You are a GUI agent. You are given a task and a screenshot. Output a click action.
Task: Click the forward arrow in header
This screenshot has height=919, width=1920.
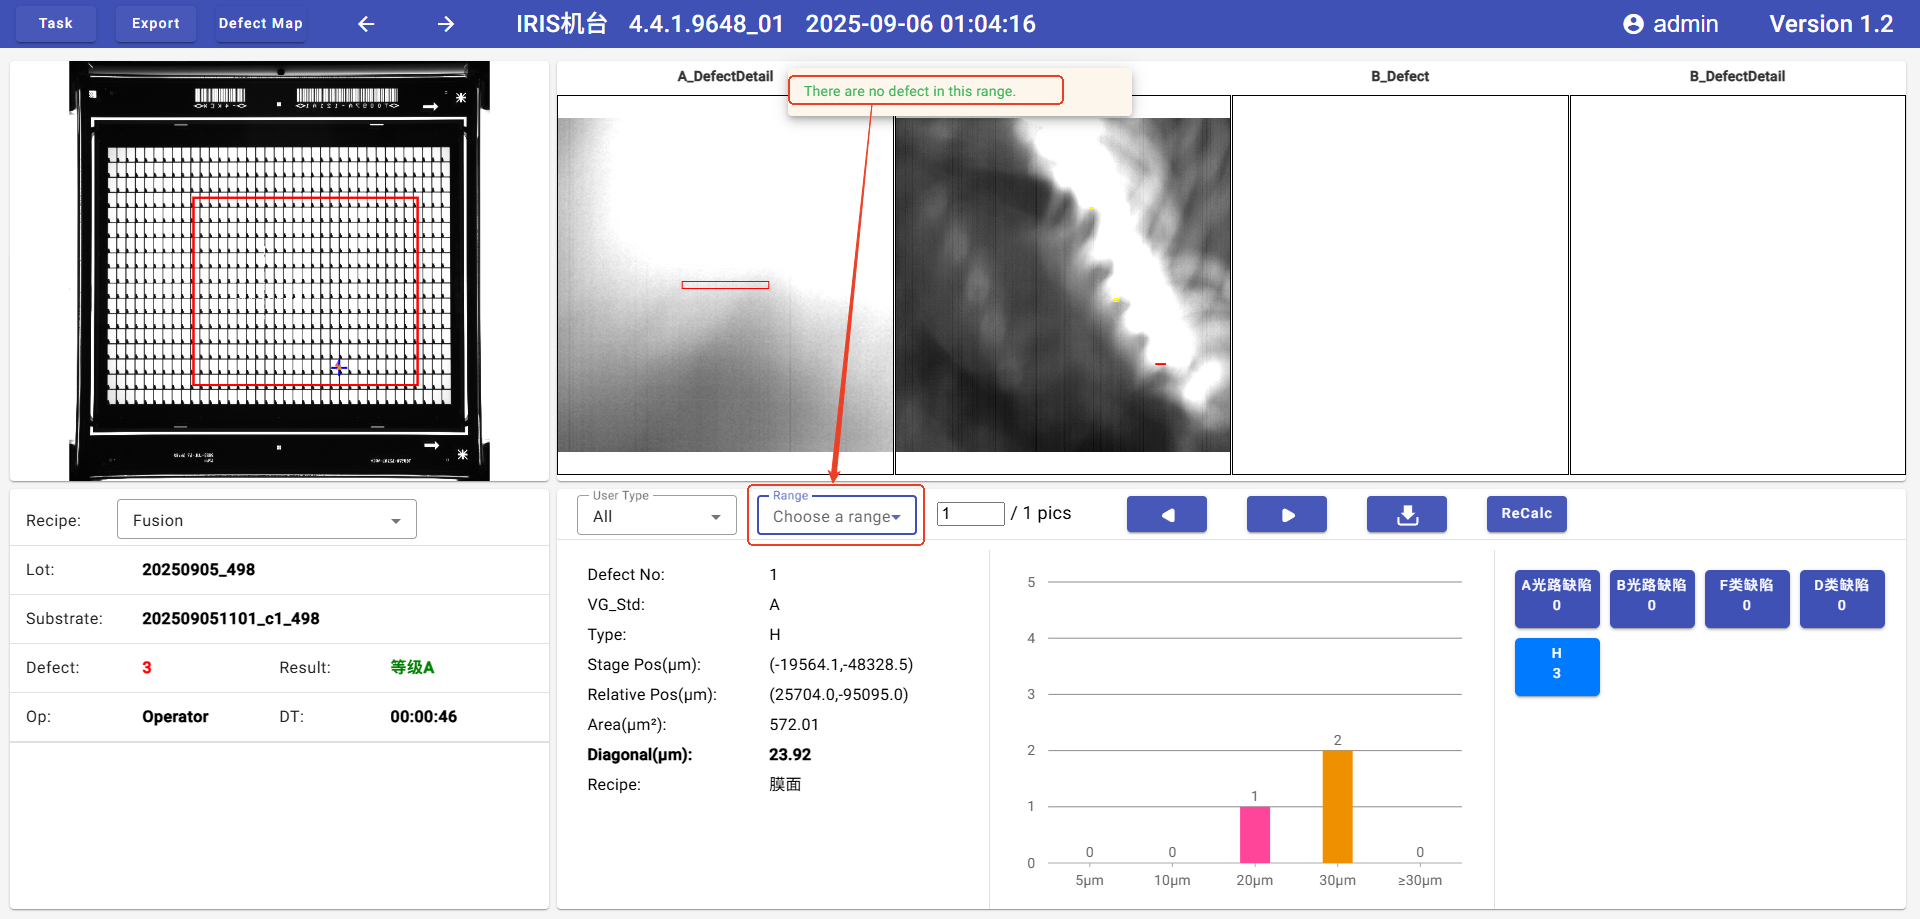pyautogui.click(x=446, y=24)
